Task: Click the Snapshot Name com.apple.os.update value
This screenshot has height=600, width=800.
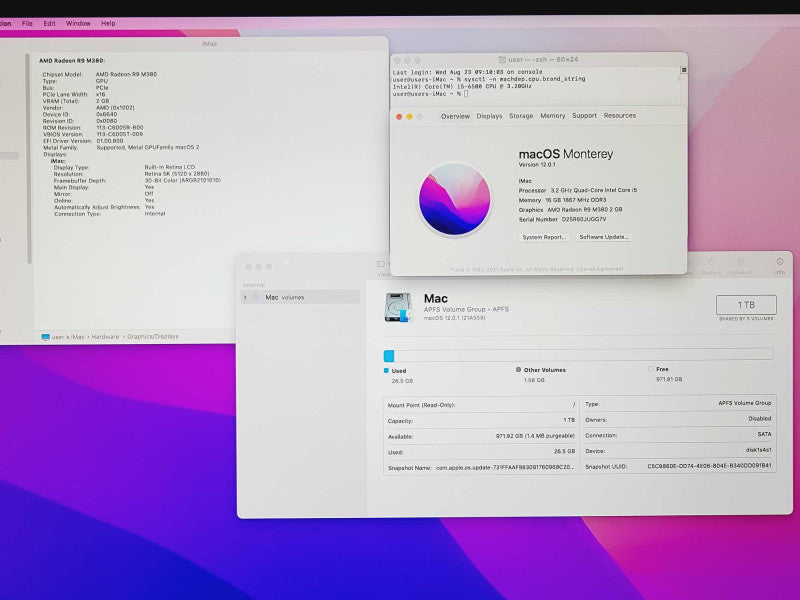Action: click(x=505, y=467)
